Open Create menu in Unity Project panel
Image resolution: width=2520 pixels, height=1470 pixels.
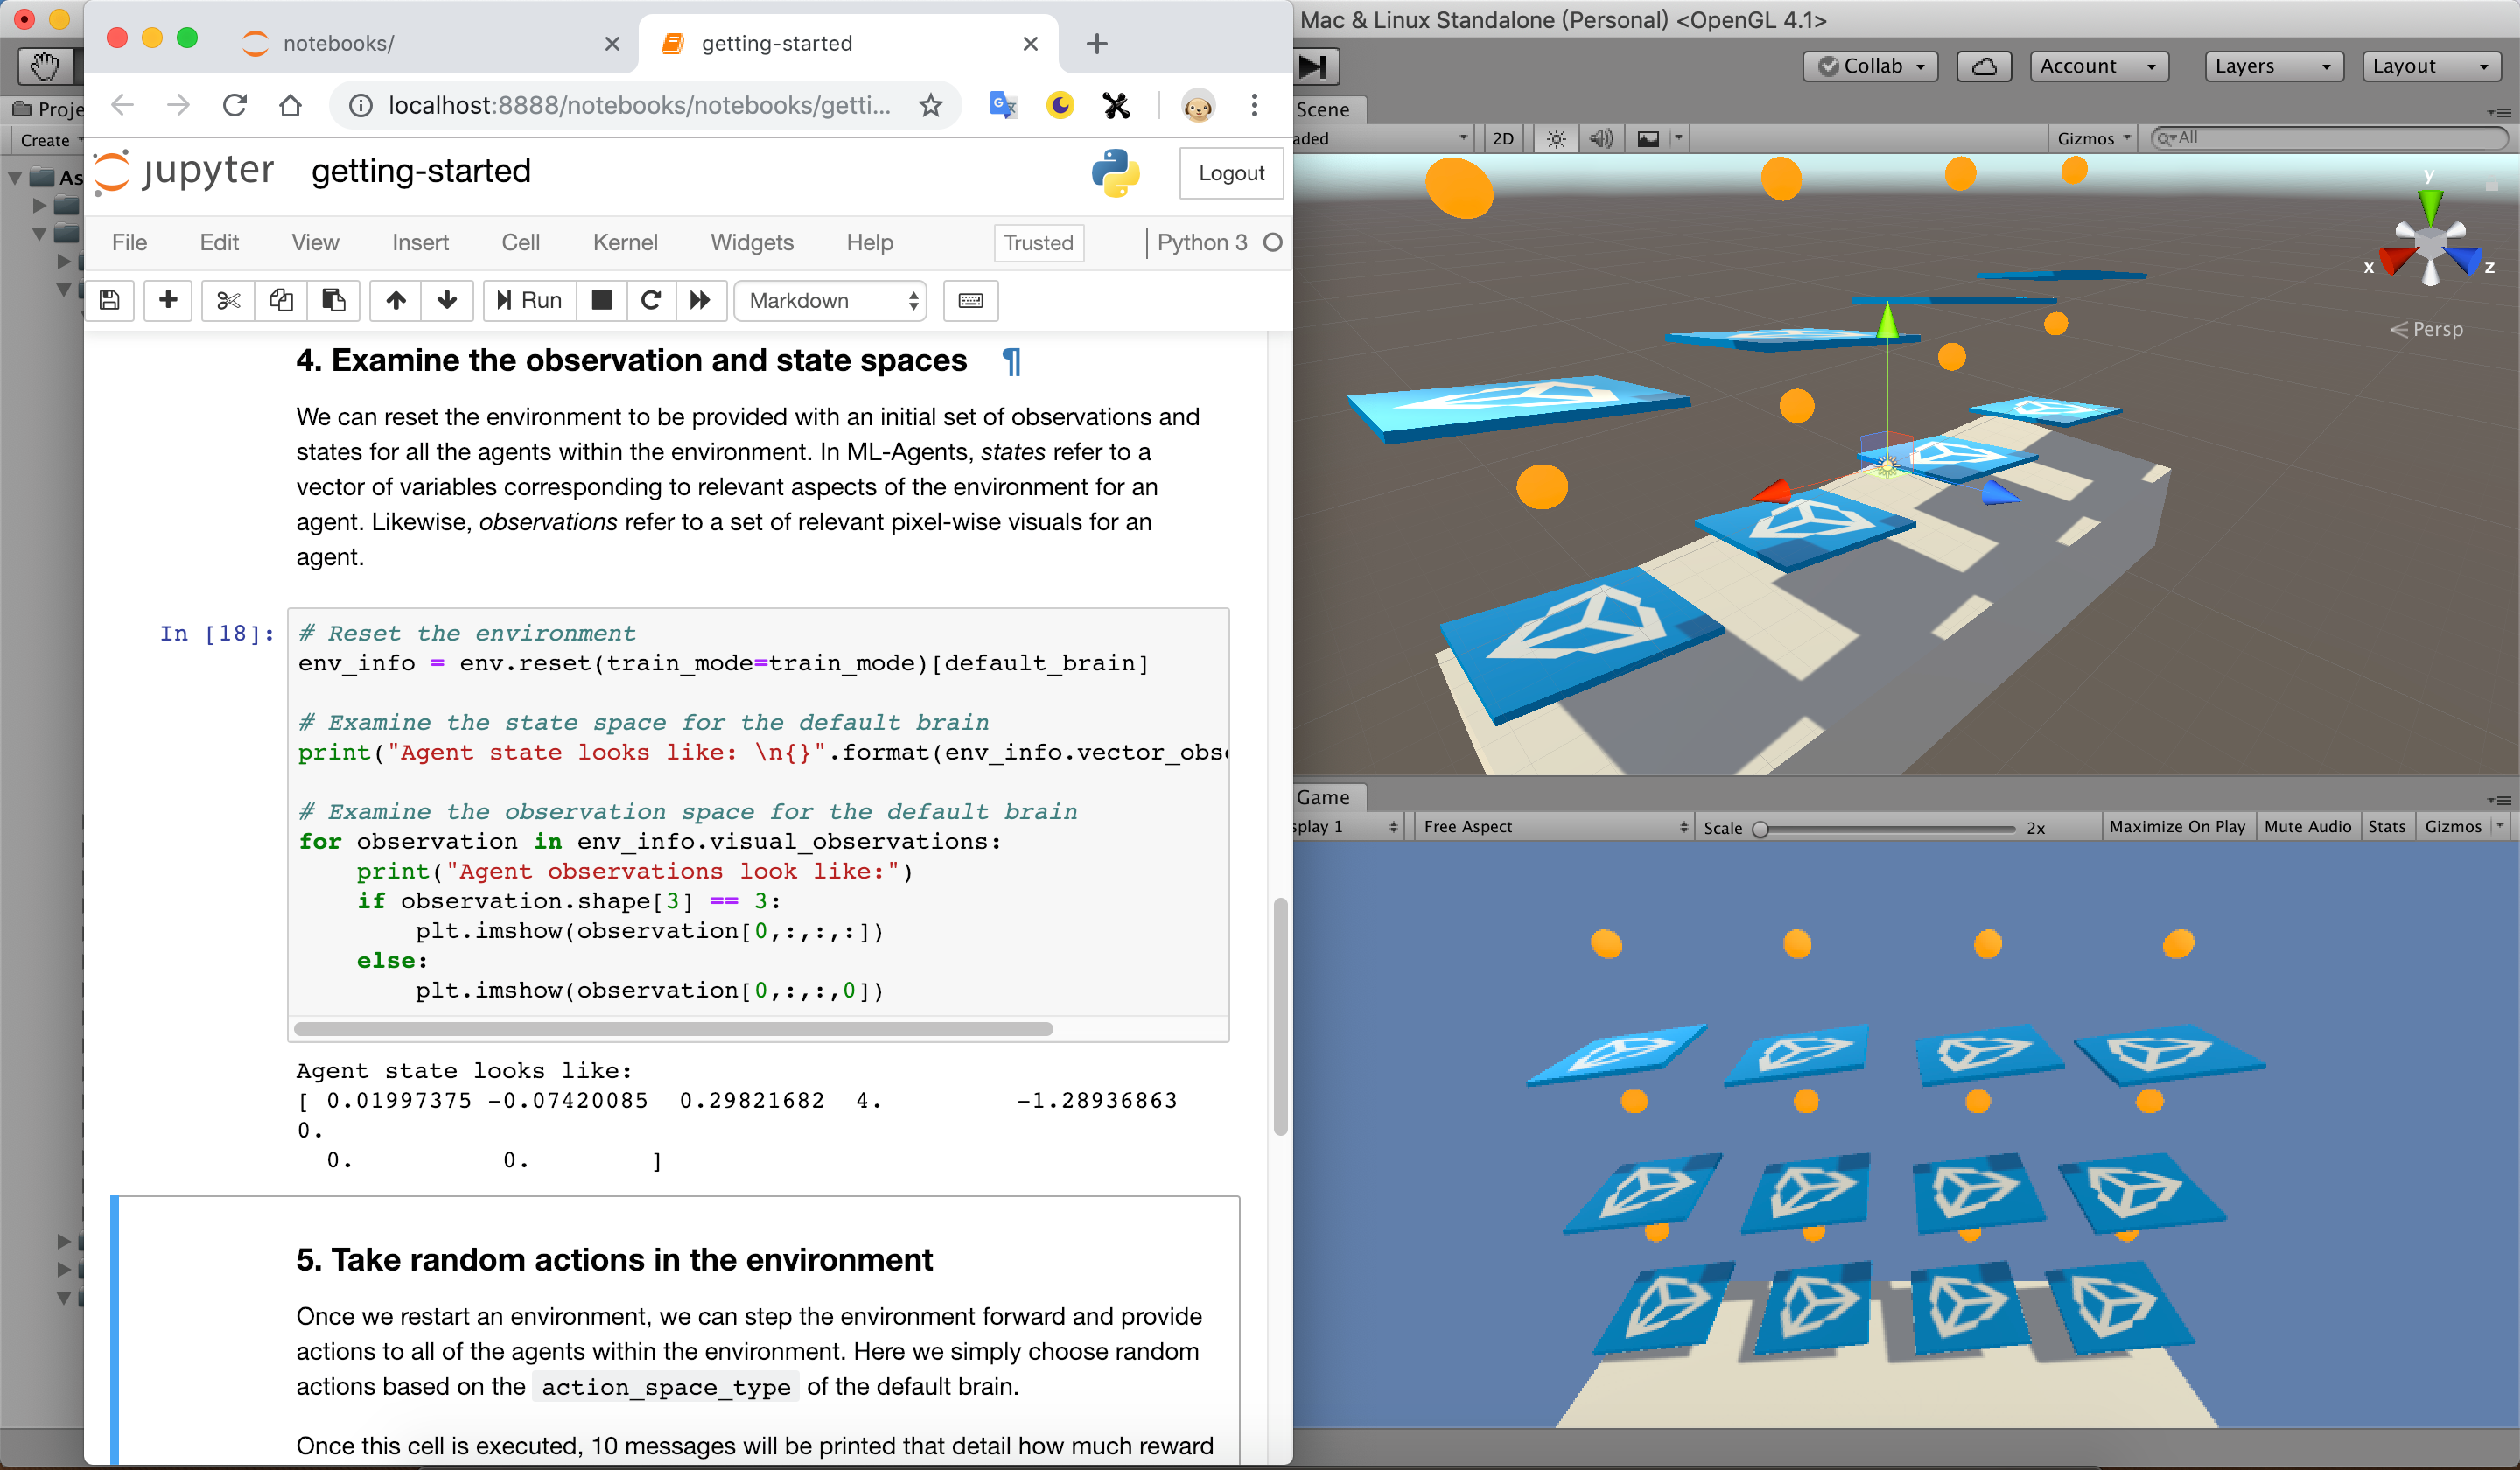[48, 140]
